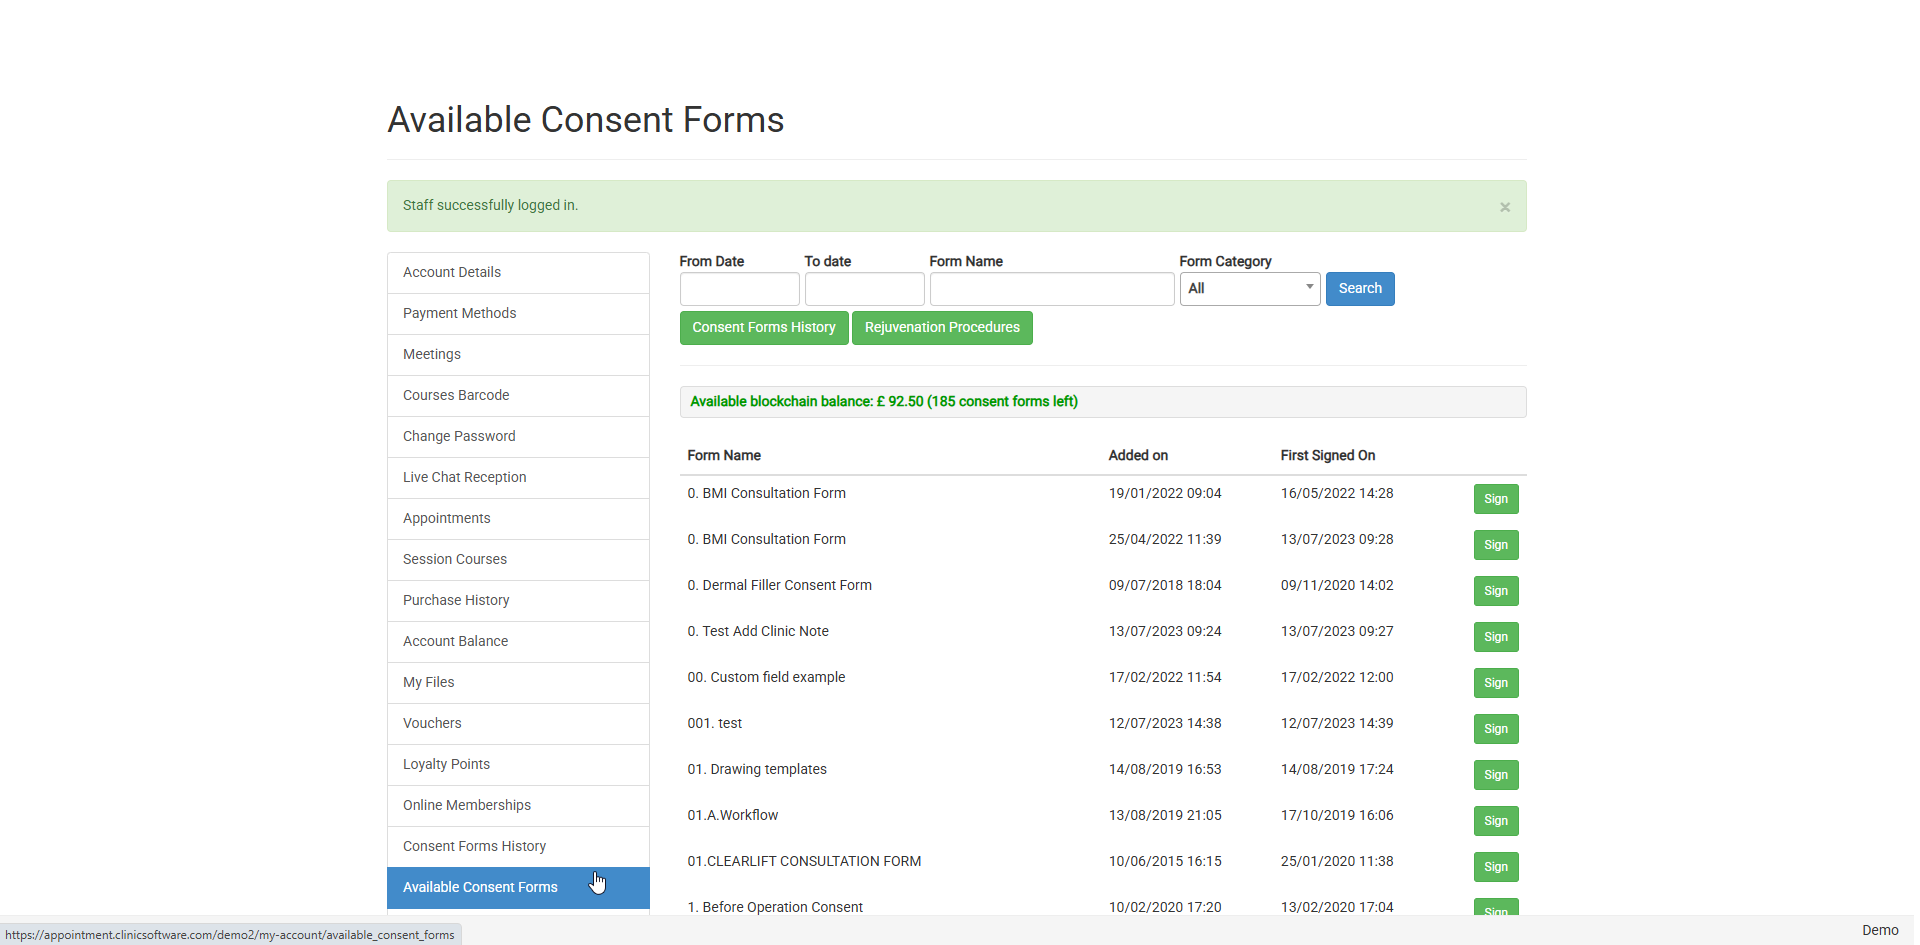The image size is (1920, 945).
Task: Sign the 01. Drawing templates form
Action: point(1495,775)
